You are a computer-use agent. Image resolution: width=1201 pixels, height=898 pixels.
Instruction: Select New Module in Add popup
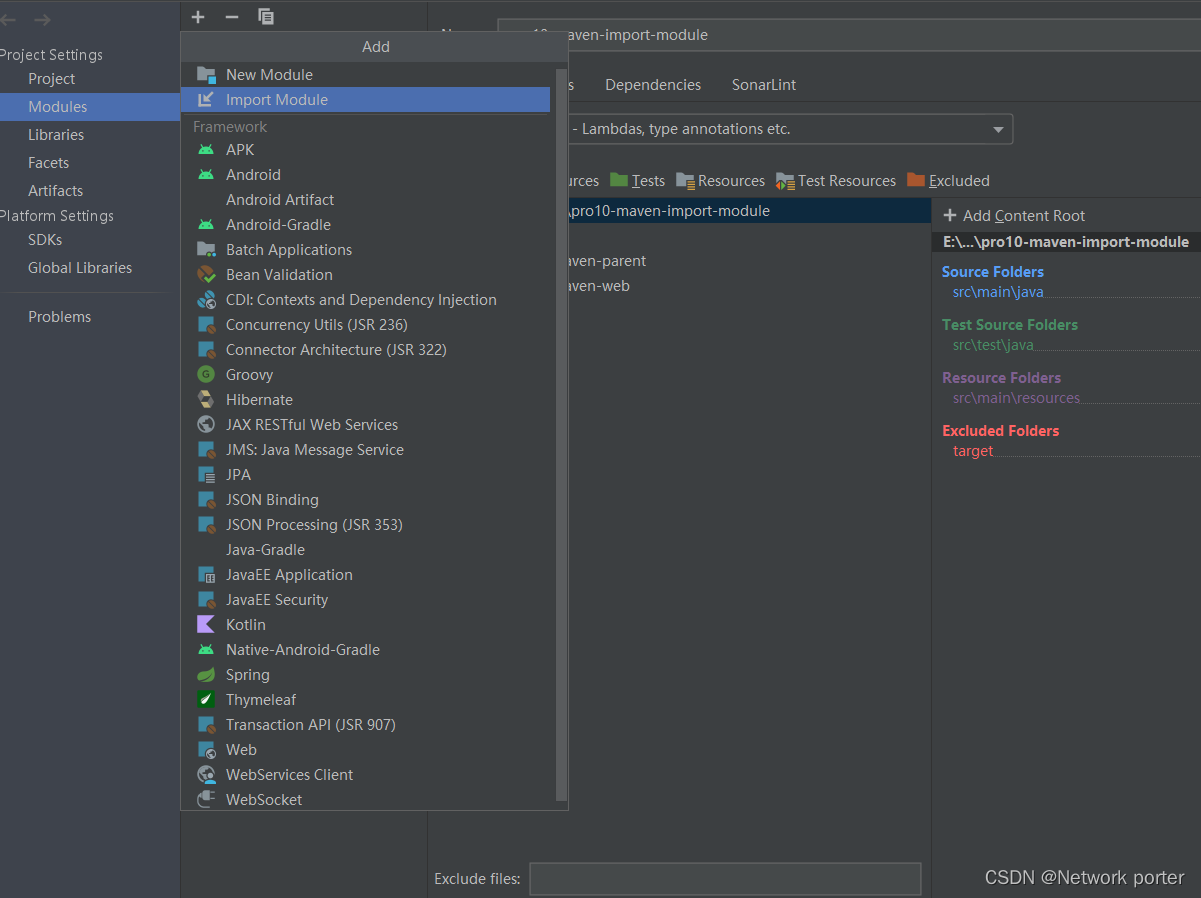coord(365,75)
